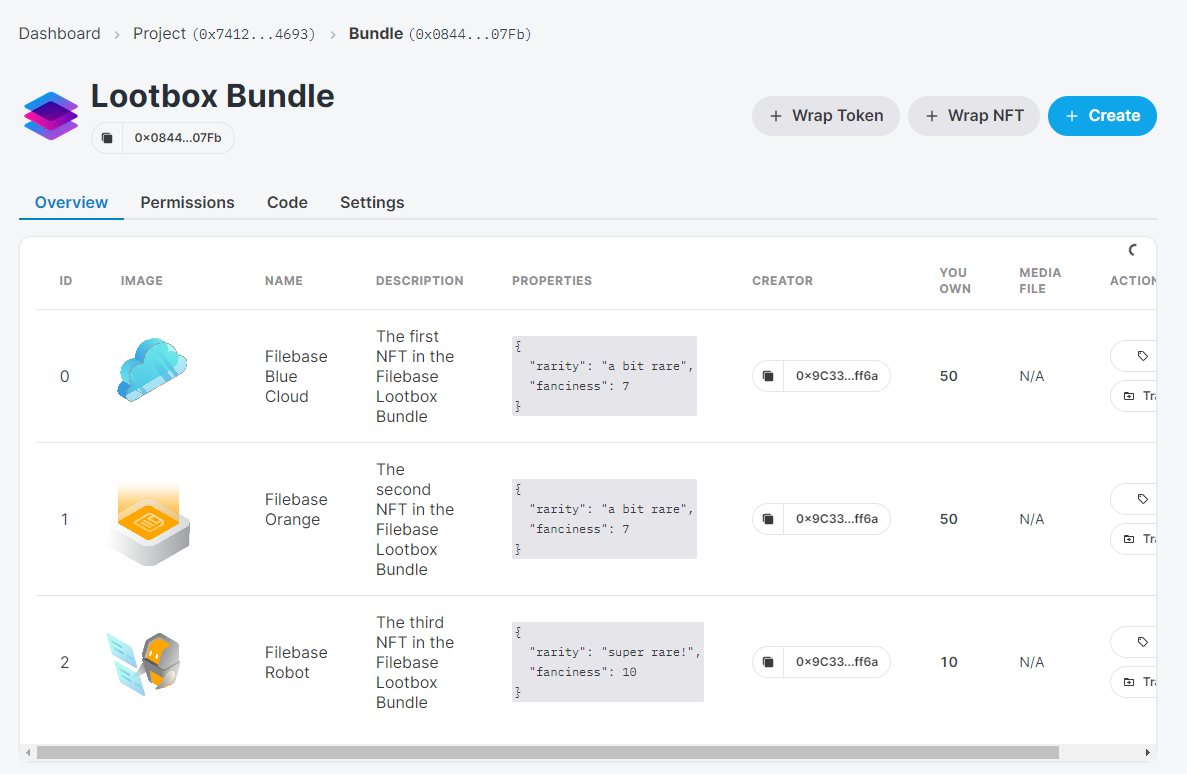Click the Wrap Token button
1187x774 pixels.
pos(826,116)
